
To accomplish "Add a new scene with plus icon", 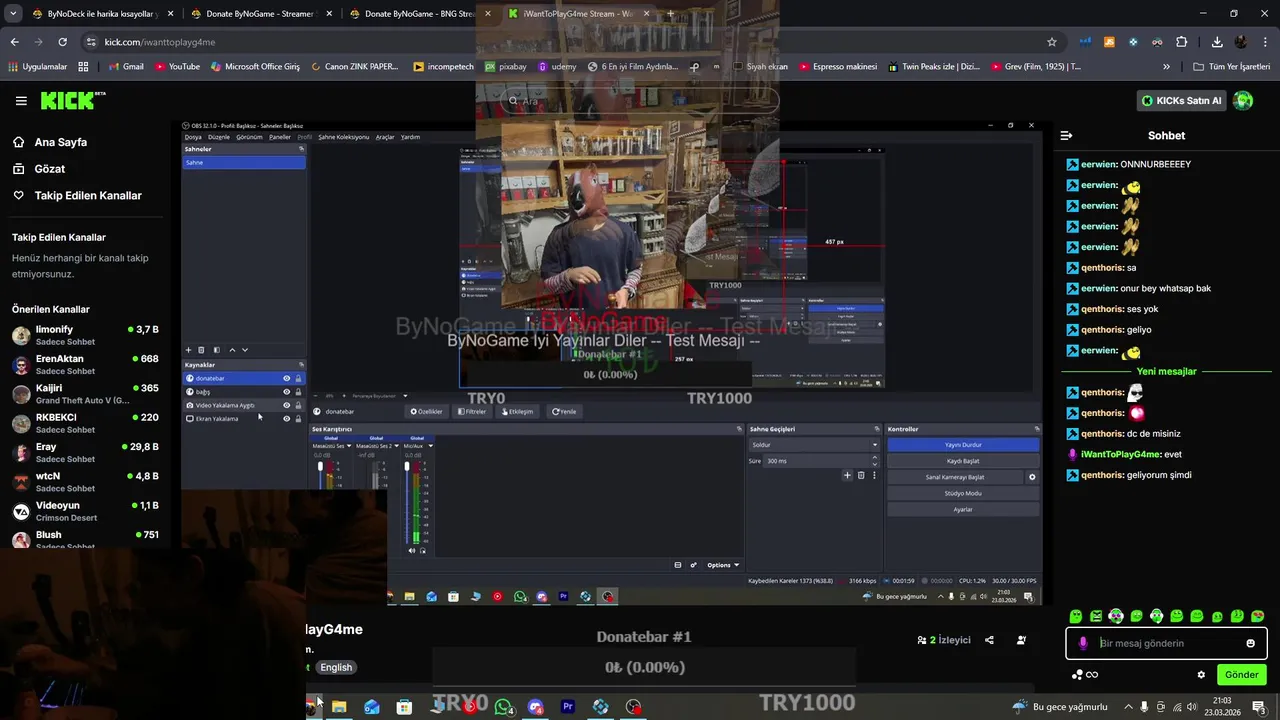I will (x=188, y=350).
